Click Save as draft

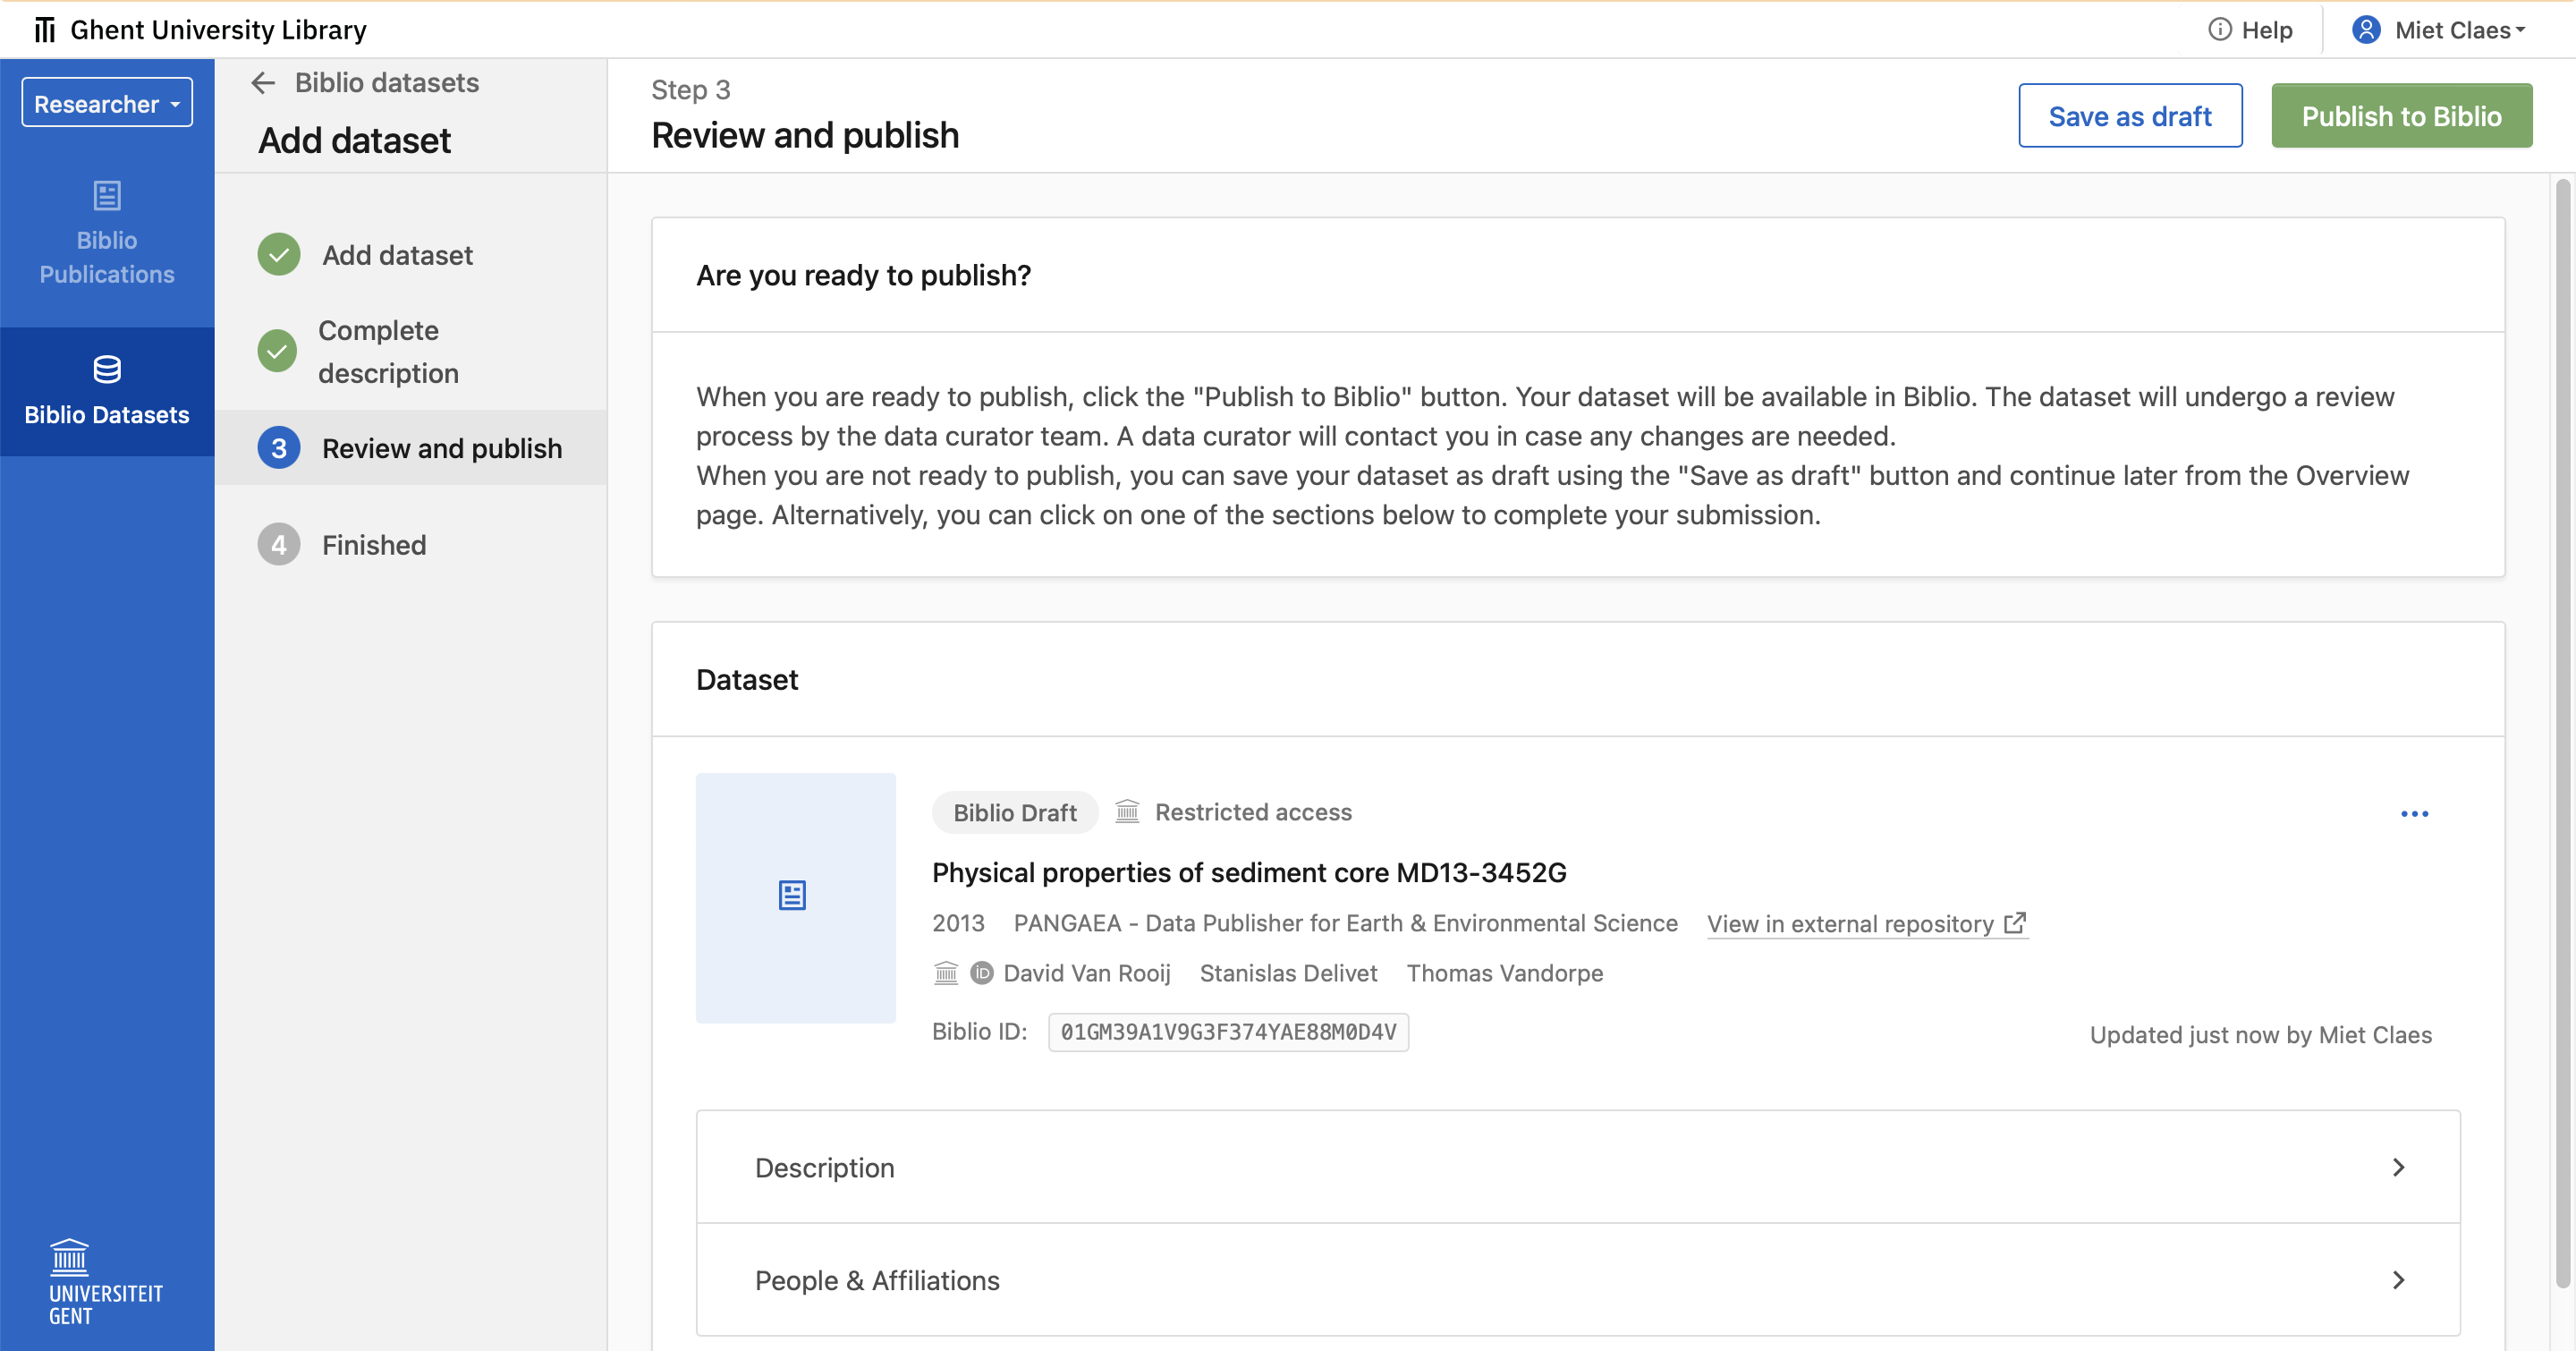click(x=2131, y=116)
